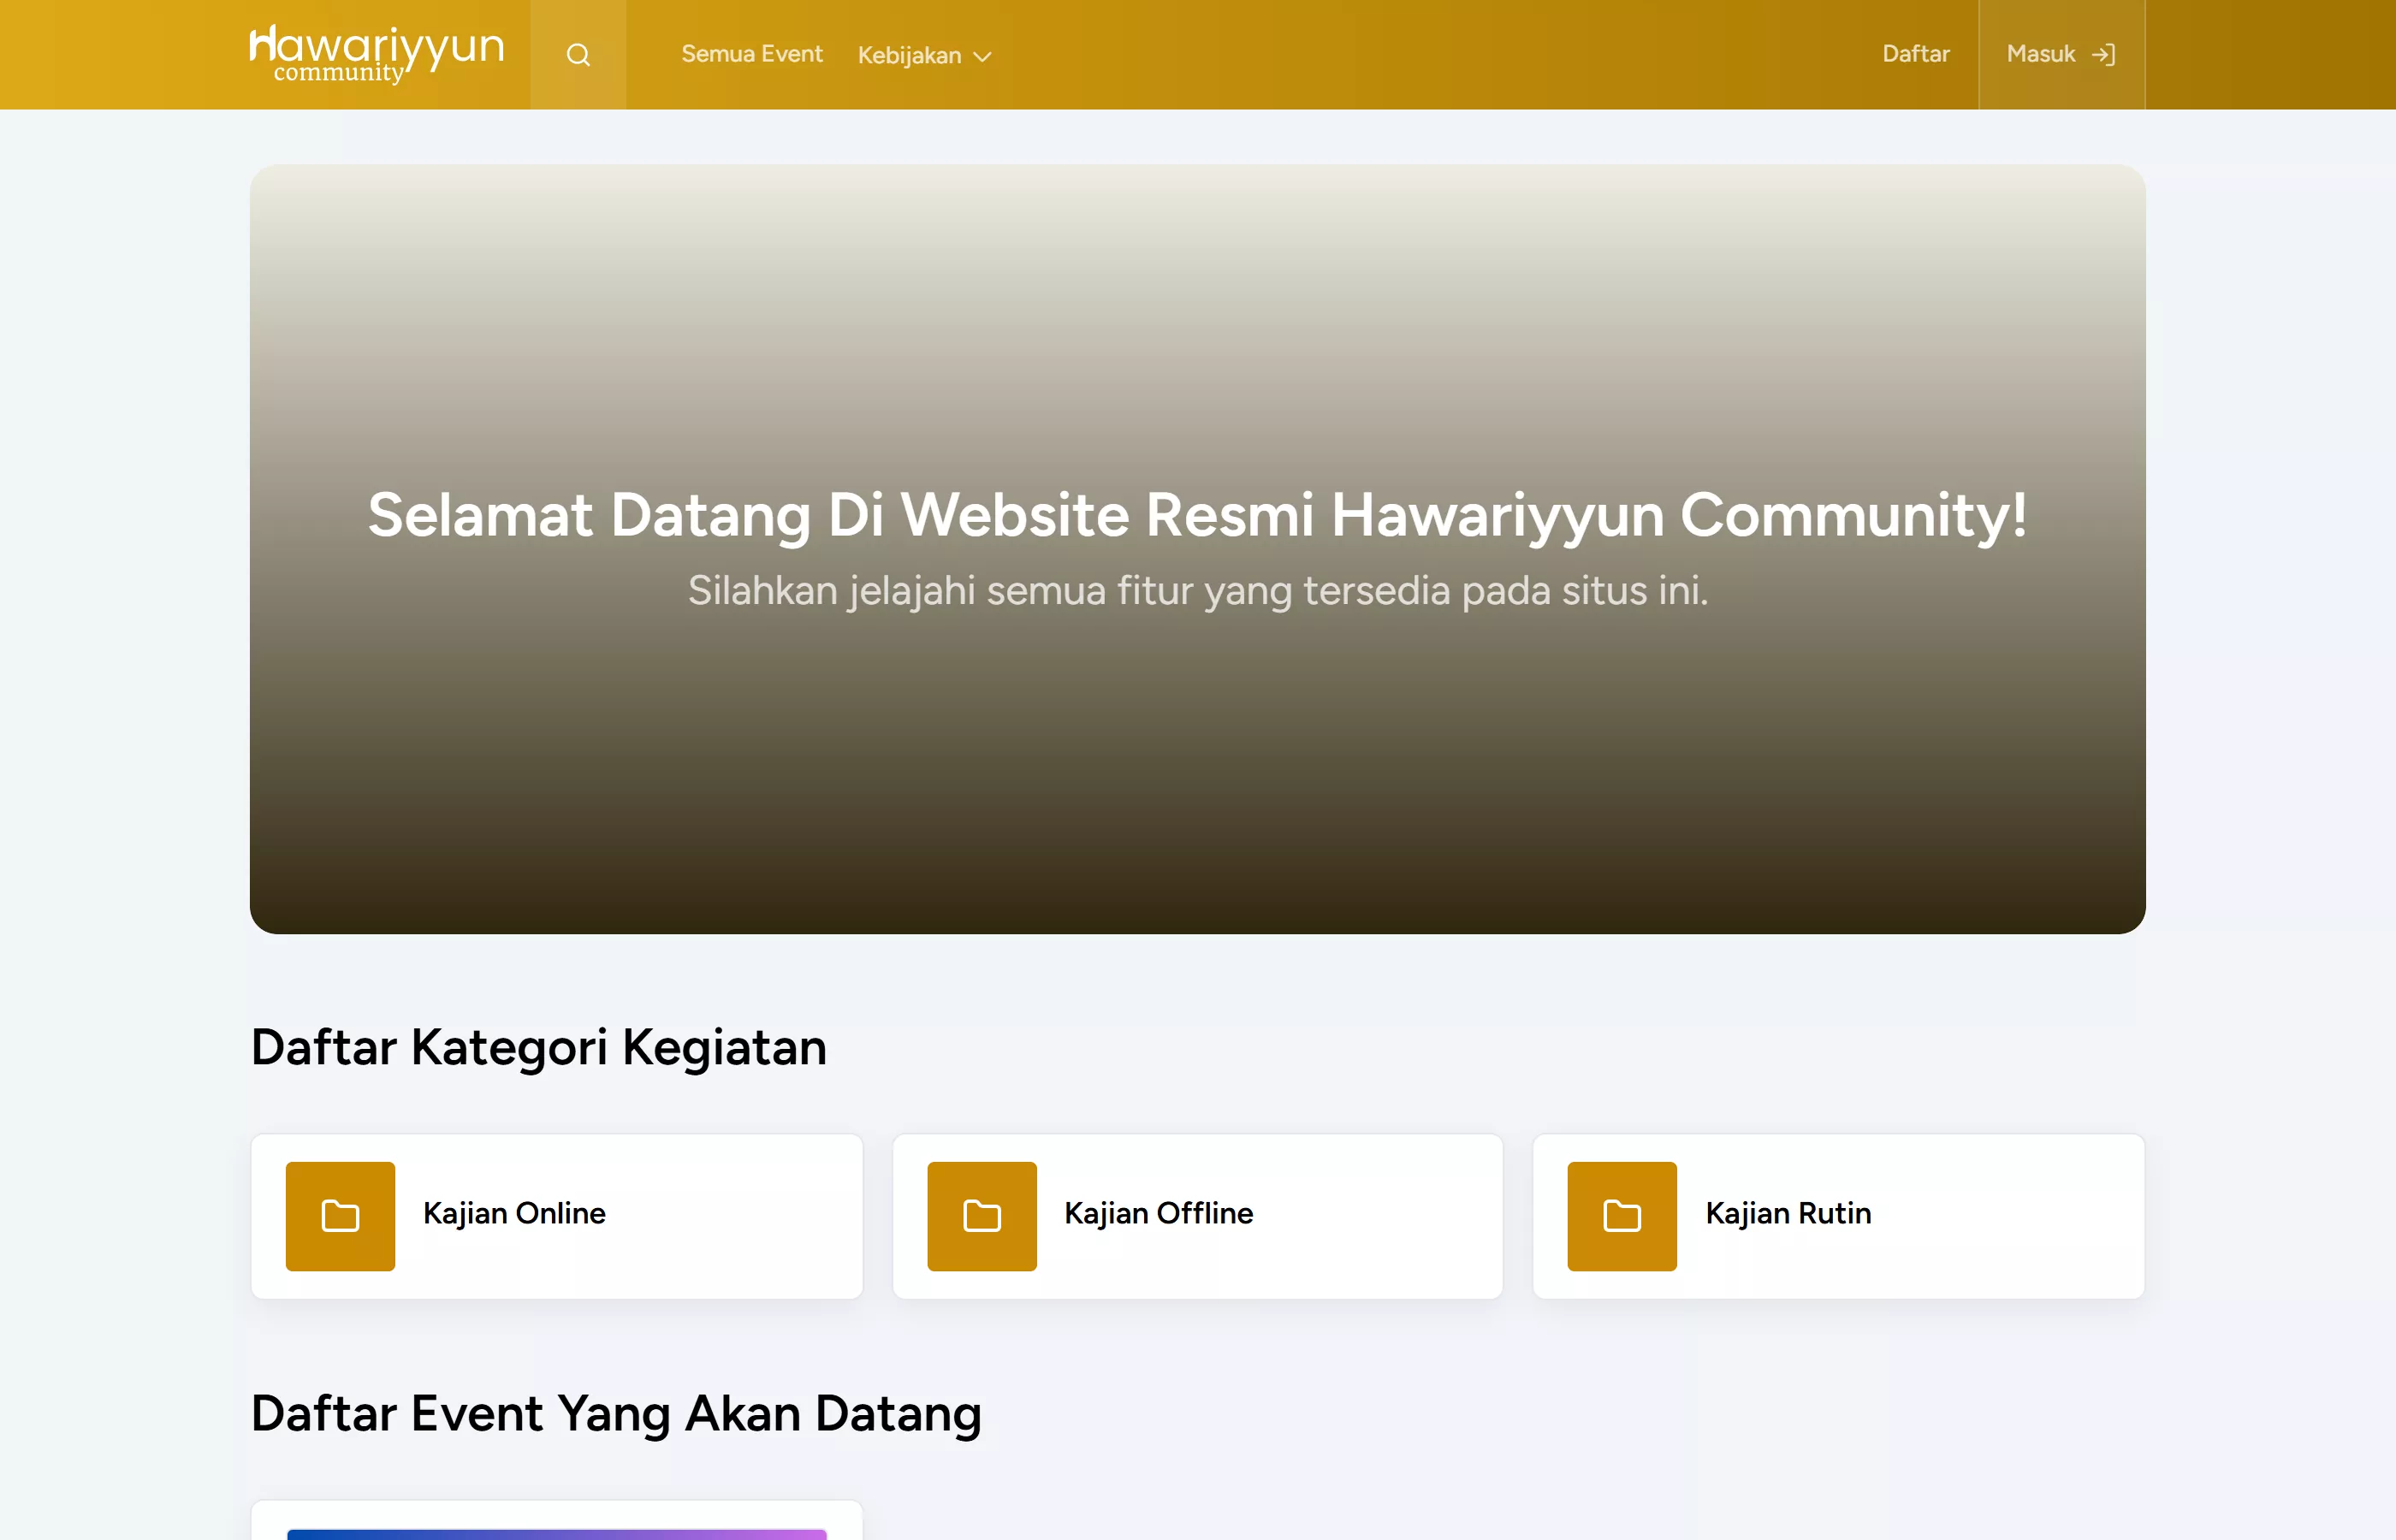Click the Daftar Kategori Kegiatan heading
The width and height of the screenshot is (2396, 1540).
click(538, 1048)
